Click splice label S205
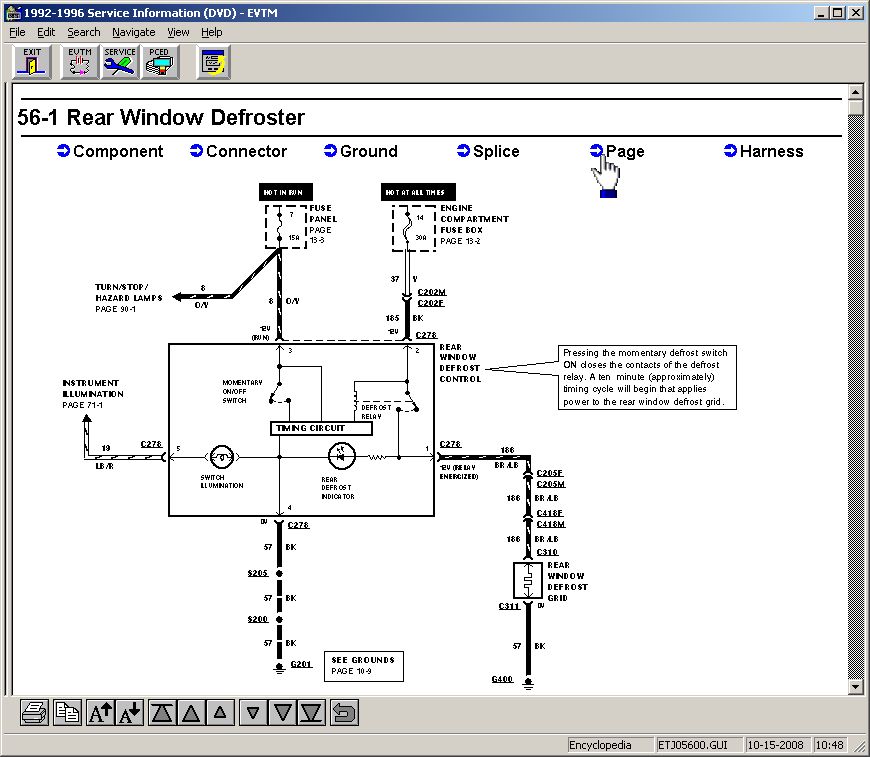 click(x=257, y=573)
